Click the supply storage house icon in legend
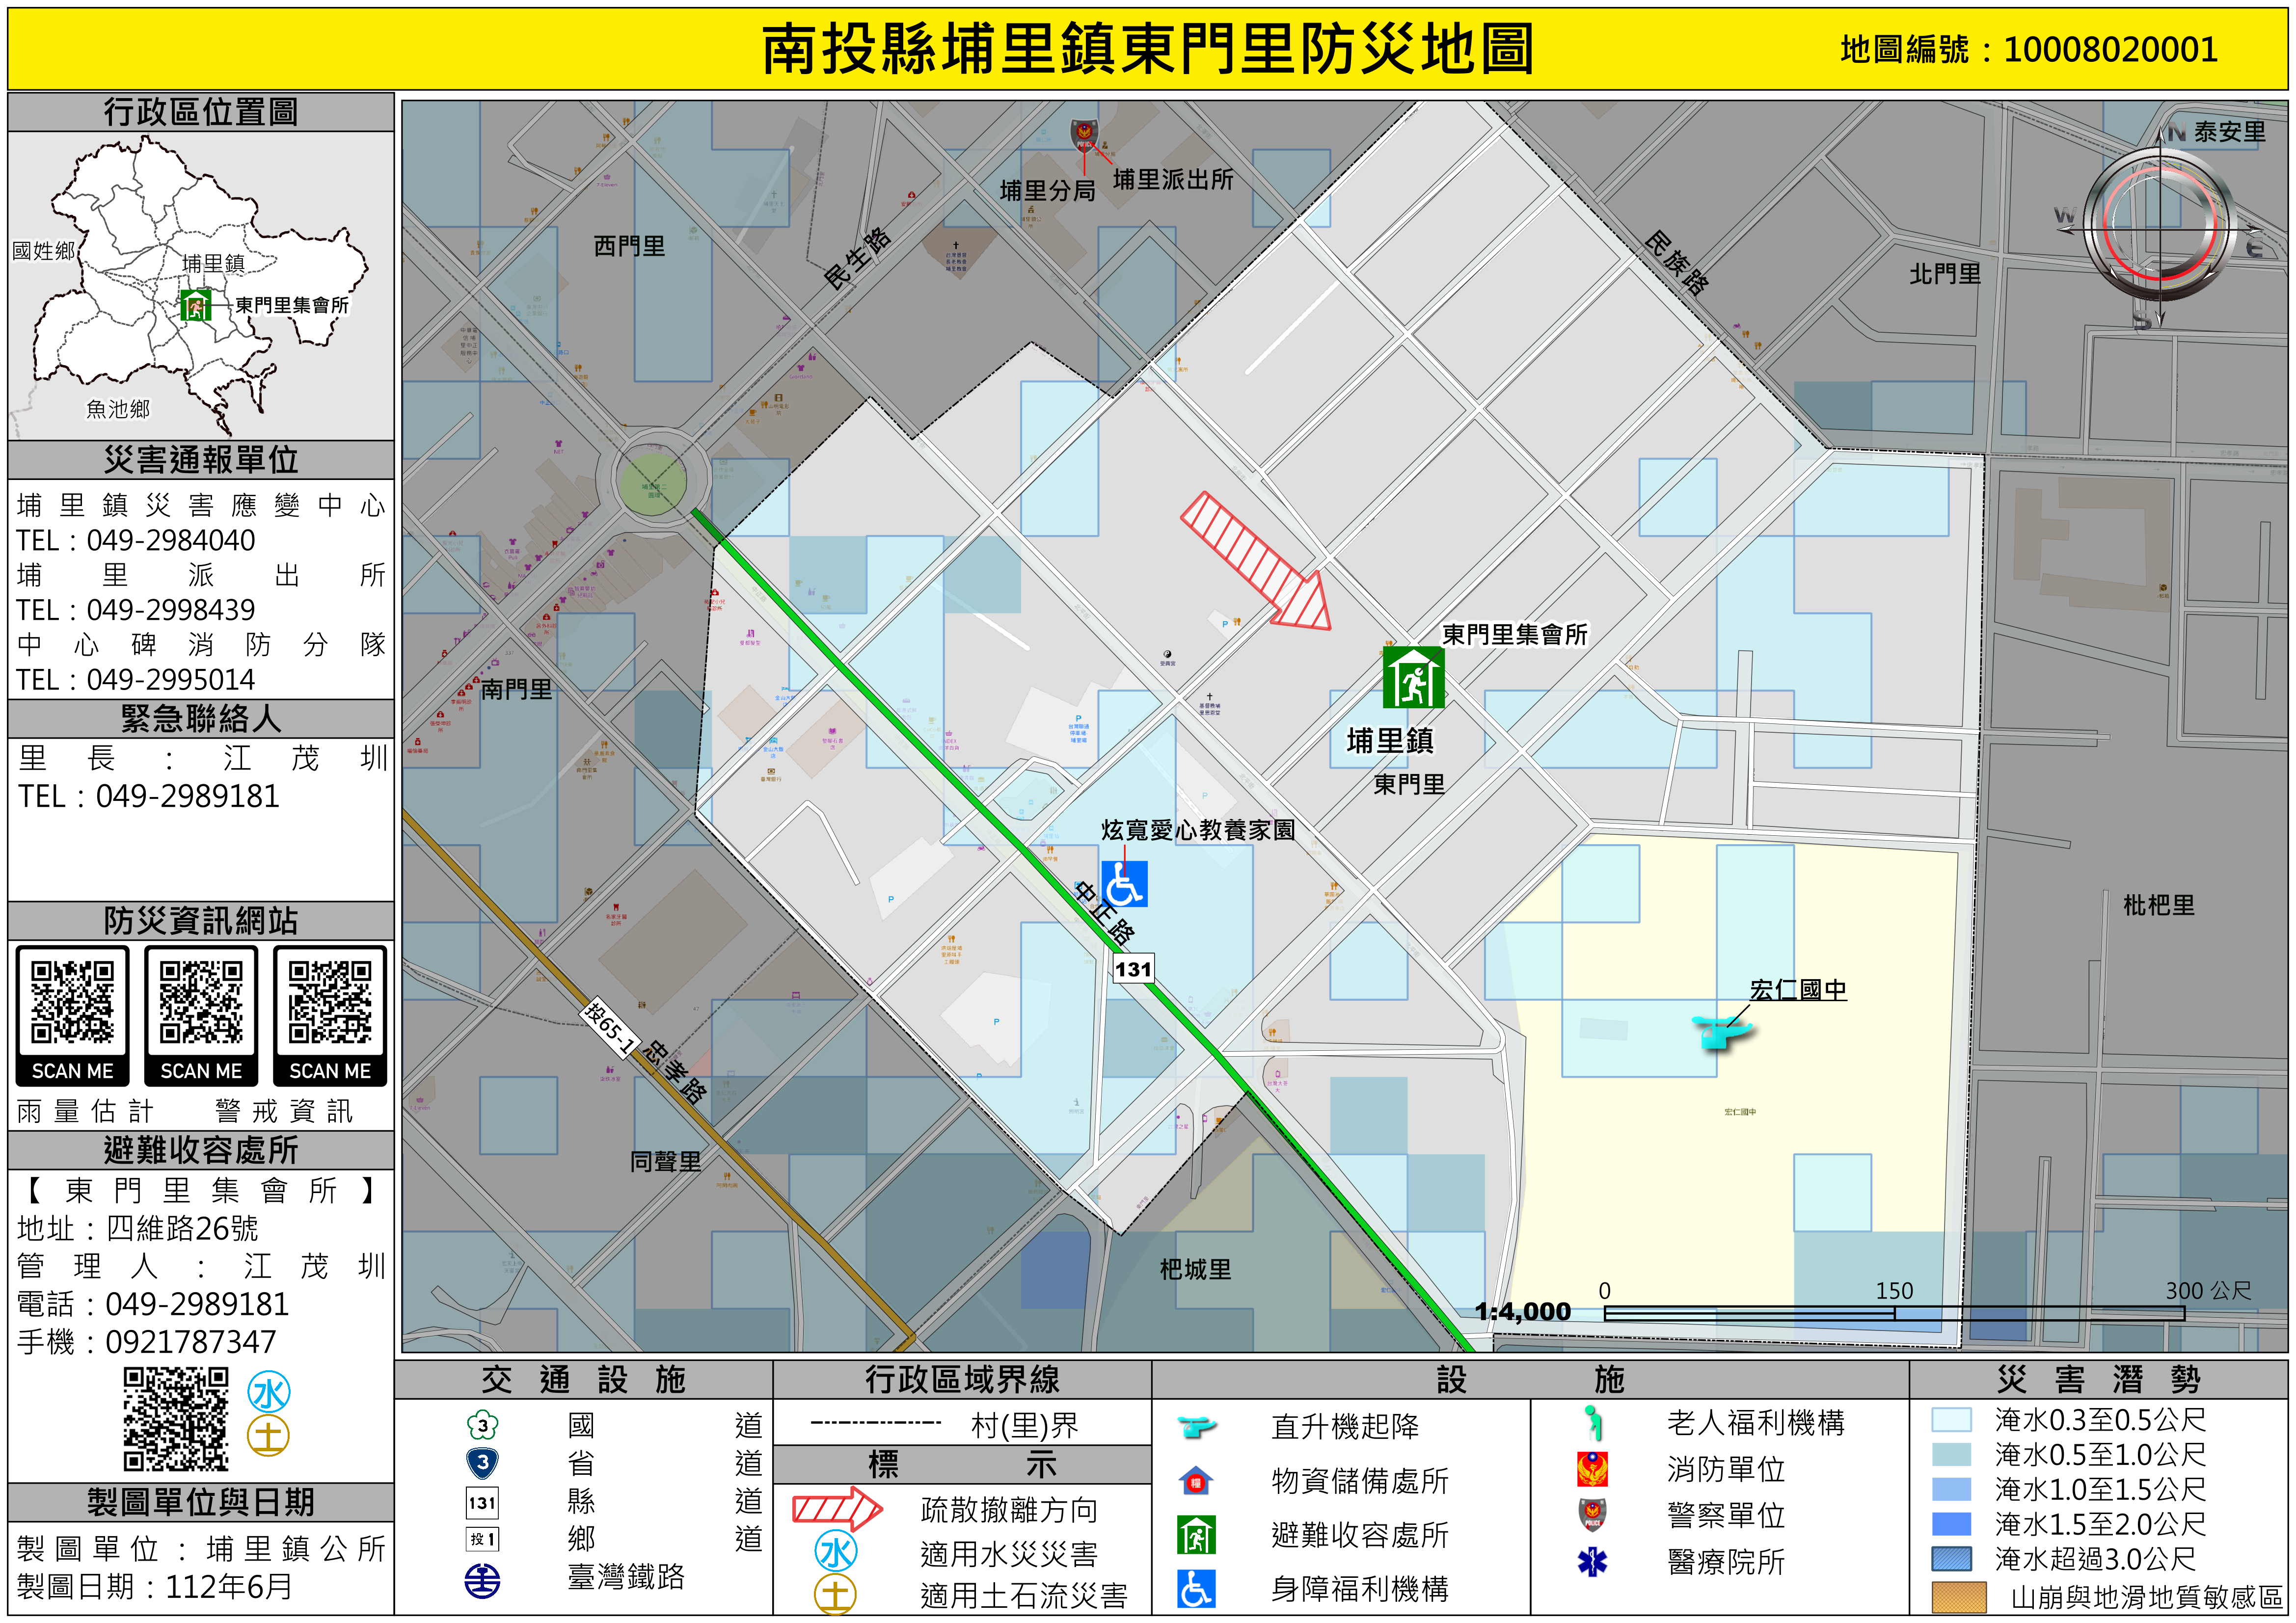 [x=1196, y=1481]
